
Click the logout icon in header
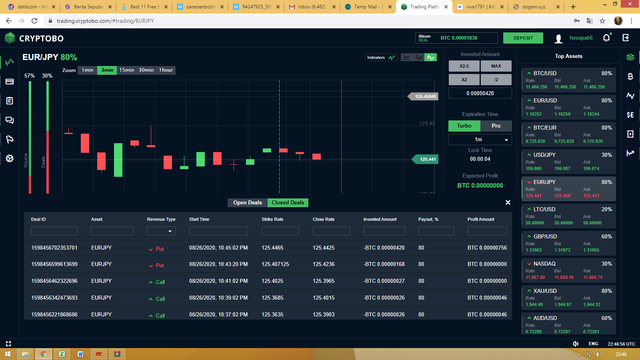pyautogui.click(x=626, y=38)
